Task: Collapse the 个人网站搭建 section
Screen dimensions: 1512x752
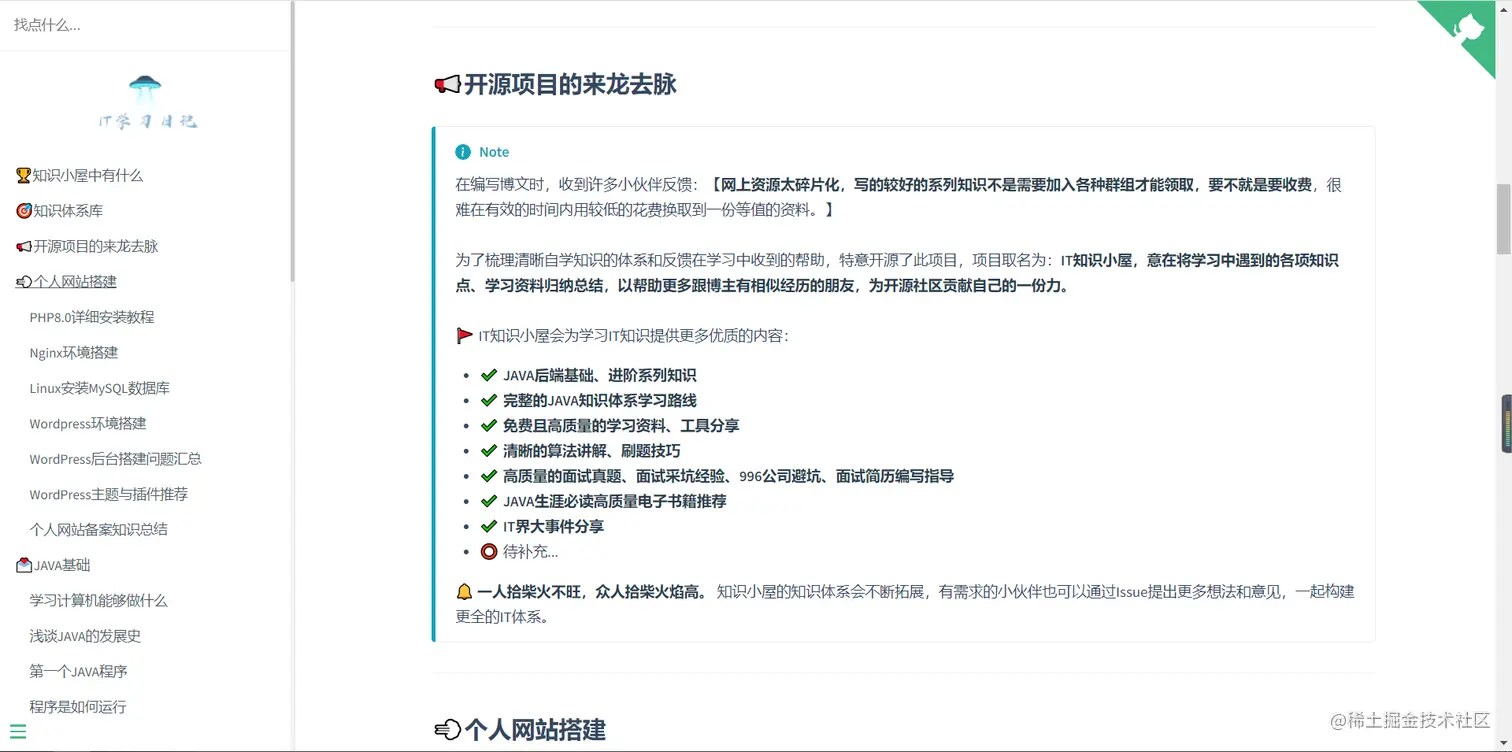Action: pyautogui.click(x=73, y=282)
